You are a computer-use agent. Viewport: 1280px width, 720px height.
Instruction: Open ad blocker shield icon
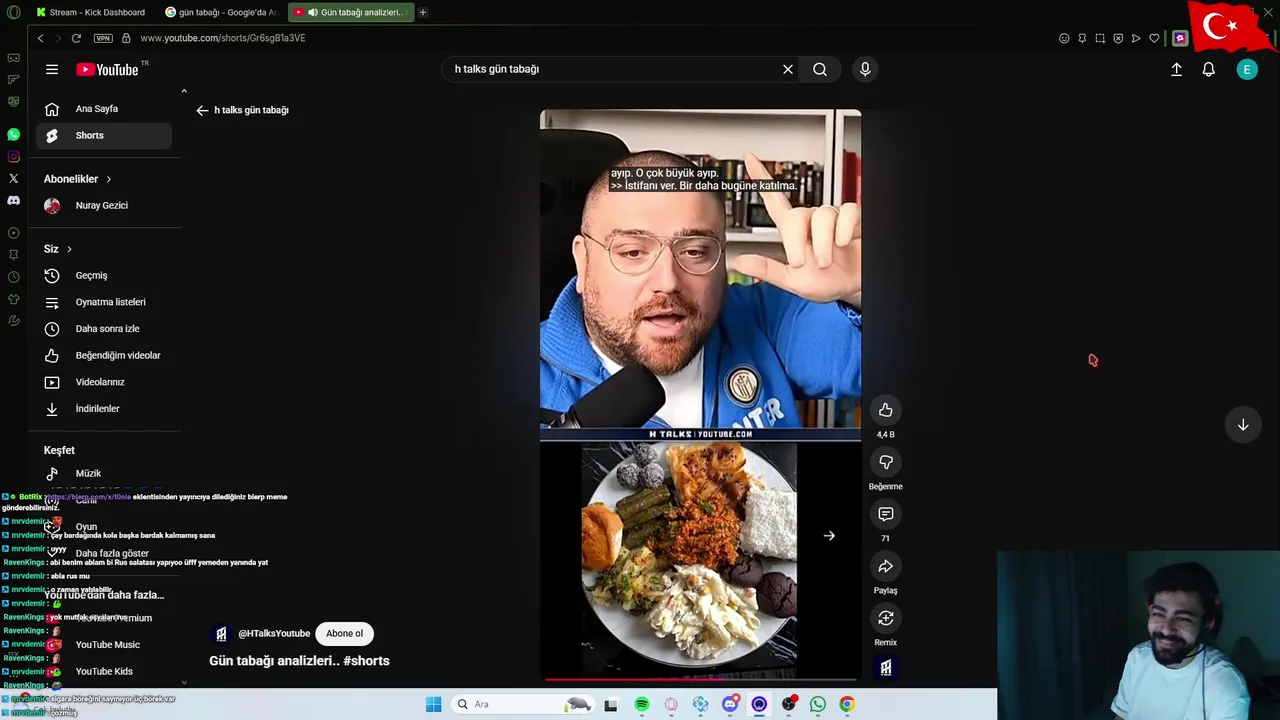click(1118, 38)
